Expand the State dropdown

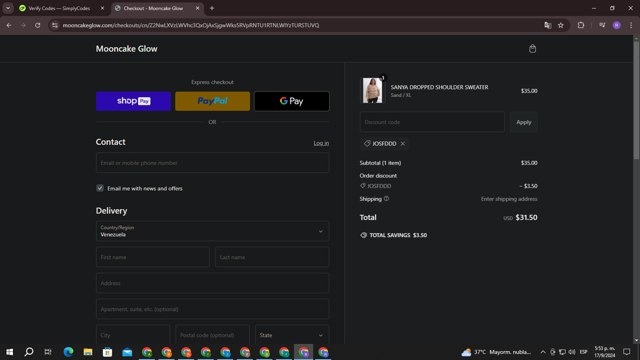(x=292, y=335)
